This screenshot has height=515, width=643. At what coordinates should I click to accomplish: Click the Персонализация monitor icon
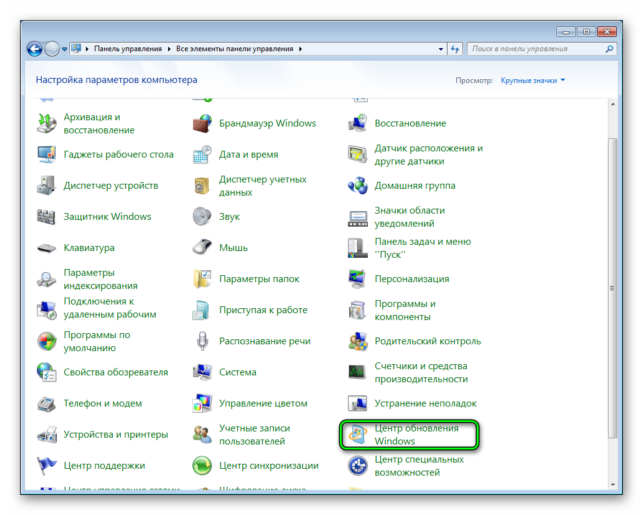point(358,279)
